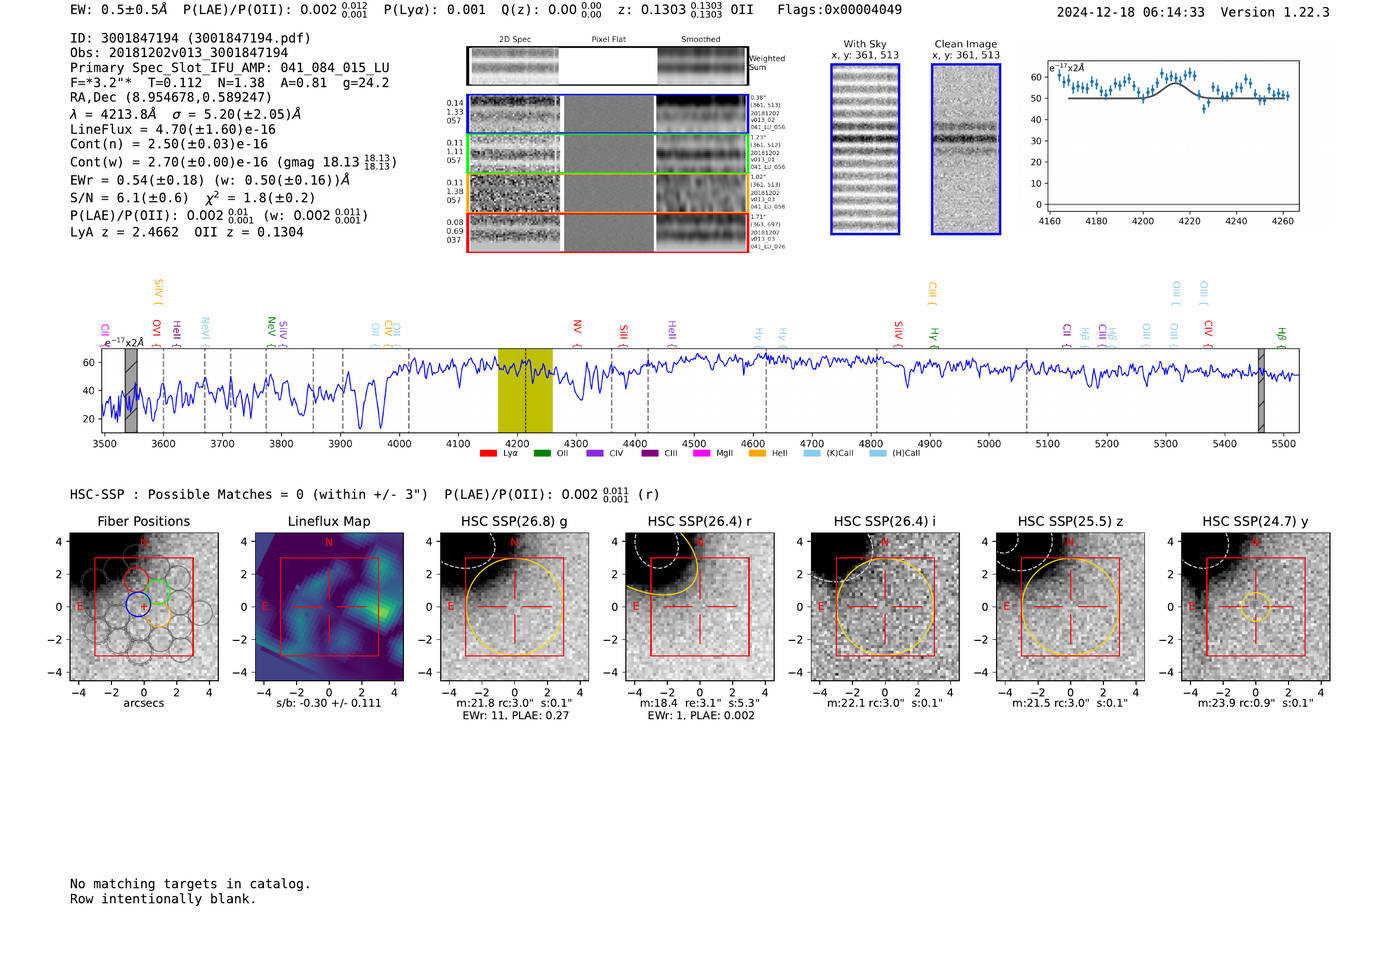Click the Smoothed column header
This screenshot has width=1400, height=953.
pyautogui.click(x=700, y=40)
